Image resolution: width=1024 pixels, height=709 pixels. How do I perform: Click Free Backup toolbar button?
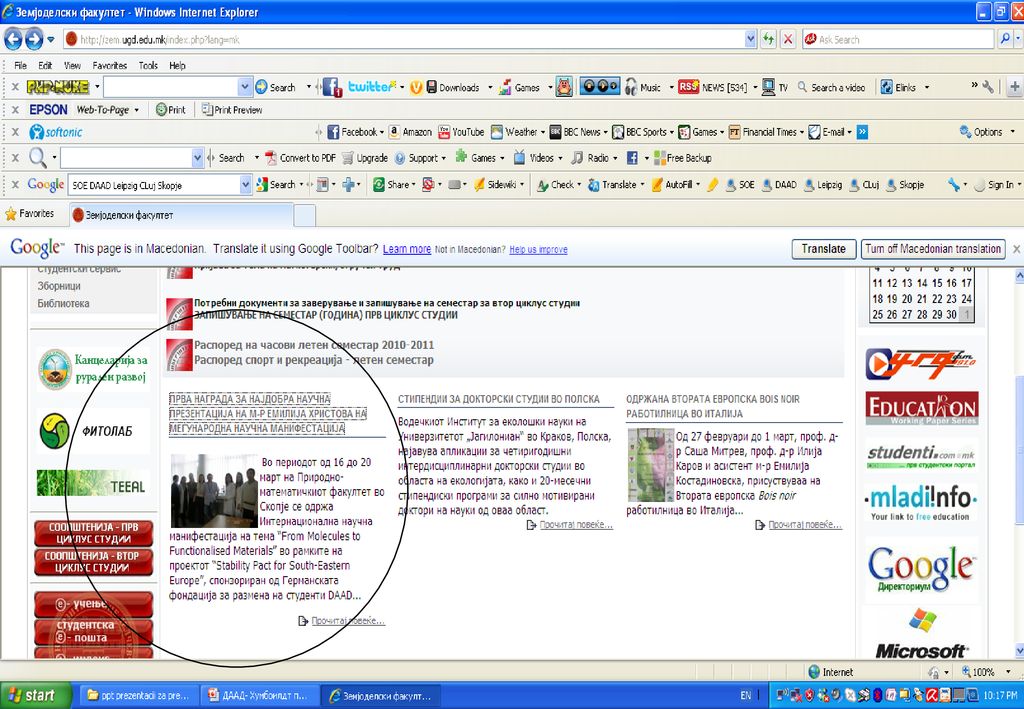click(682, 158)
